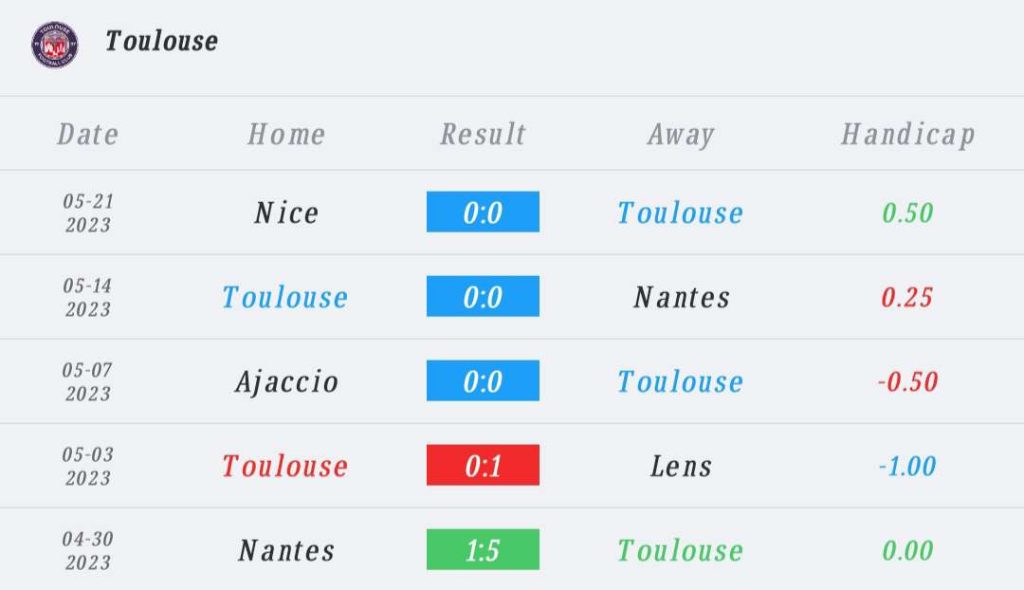Click the red 0:1 result badge
Viewport: 1024px width, 590px height.
(483, 465)
